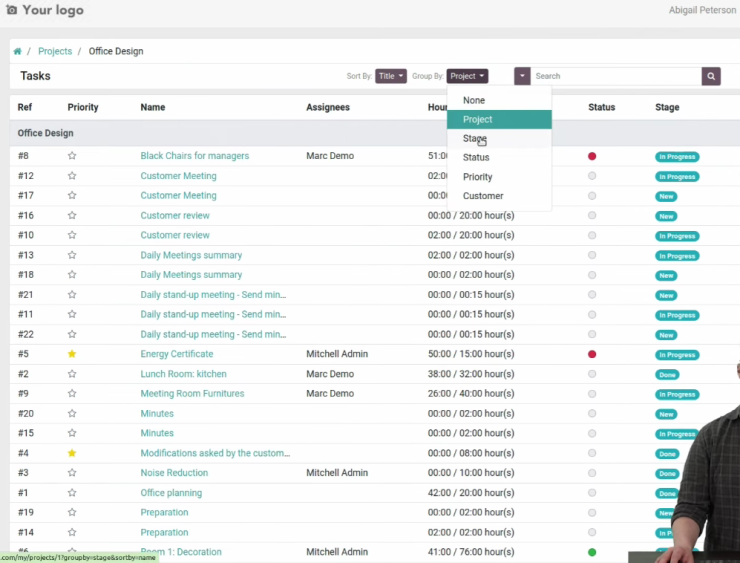Choose Customer grouping option
Viewport: 740px width, 563px height.
(499, 196)
